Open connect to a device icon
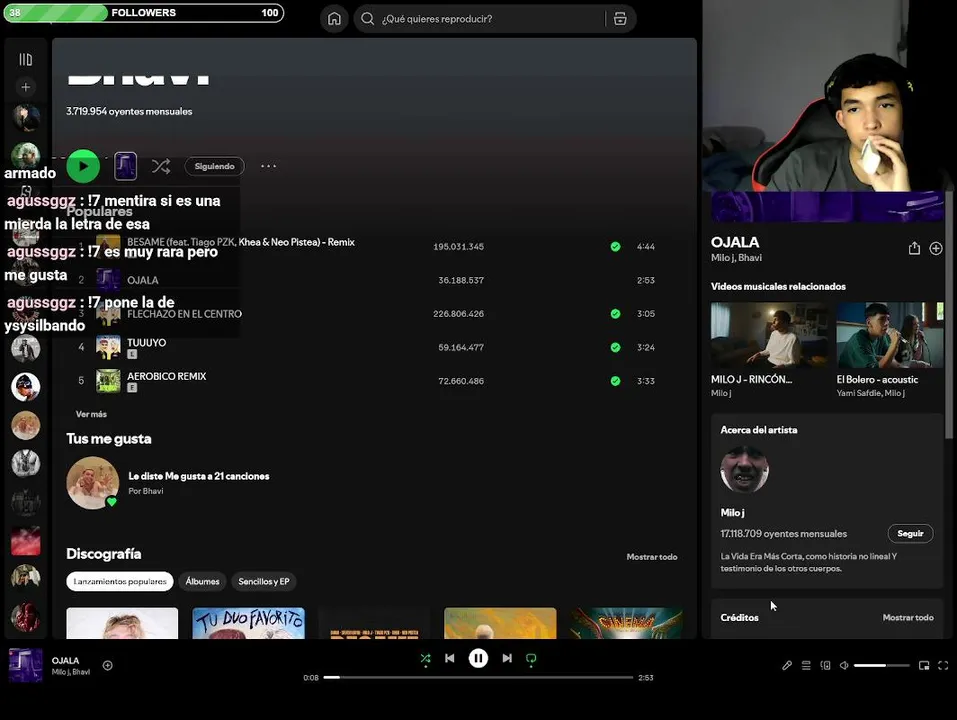 825,665
